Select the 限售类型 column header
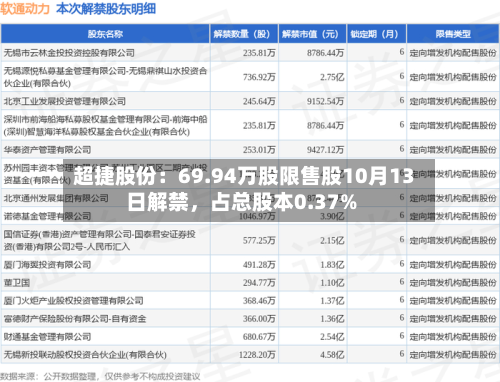 453,34
